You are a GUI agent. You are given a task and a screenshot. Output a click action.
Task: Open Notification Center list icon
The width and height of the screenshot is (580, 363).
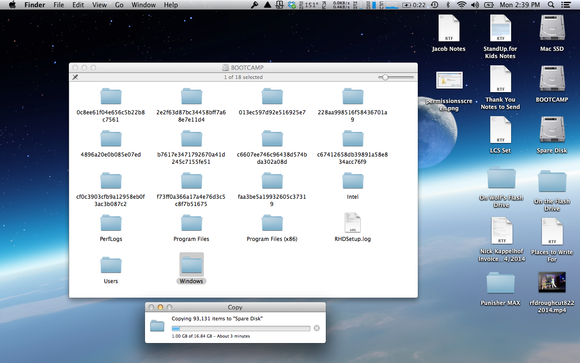(566, 5)
